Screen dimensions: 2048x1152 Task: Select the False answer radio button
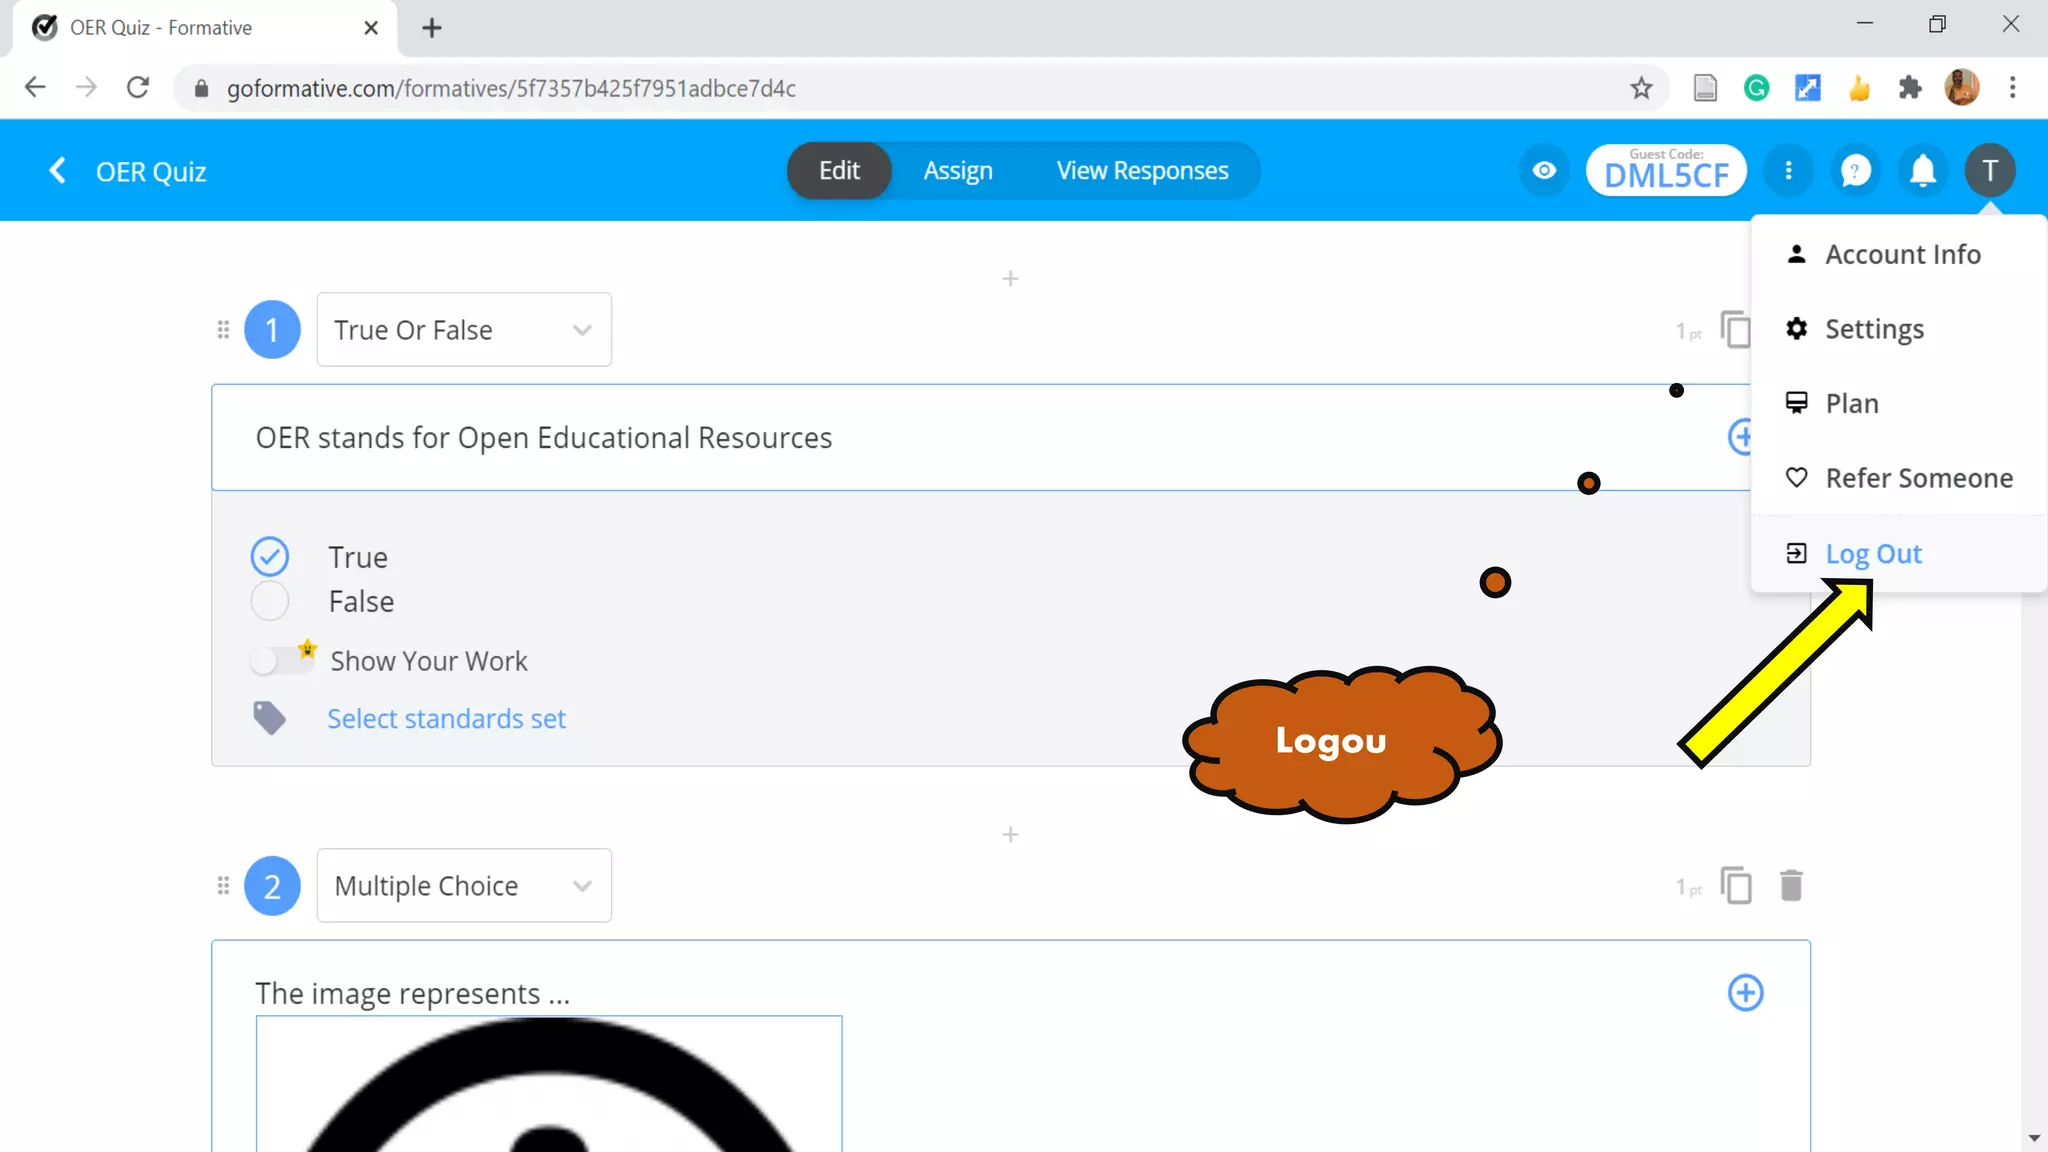tap(270, 601)
